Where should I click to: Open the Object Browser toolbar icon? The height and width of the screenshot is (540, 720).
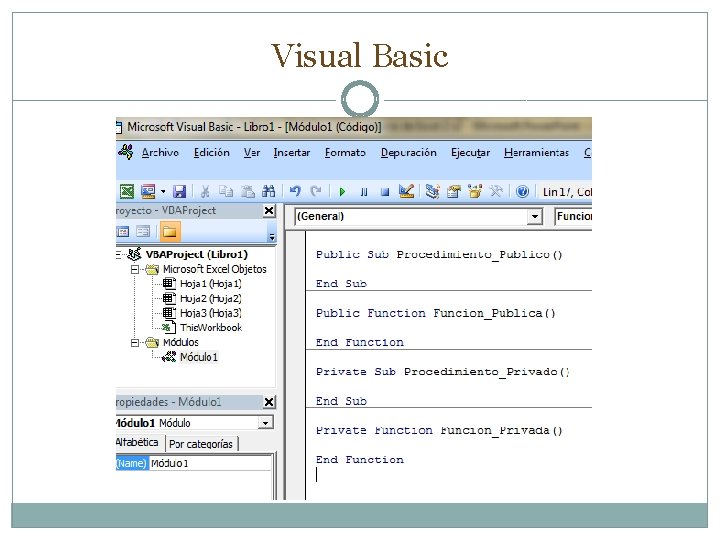click(475, 191)
